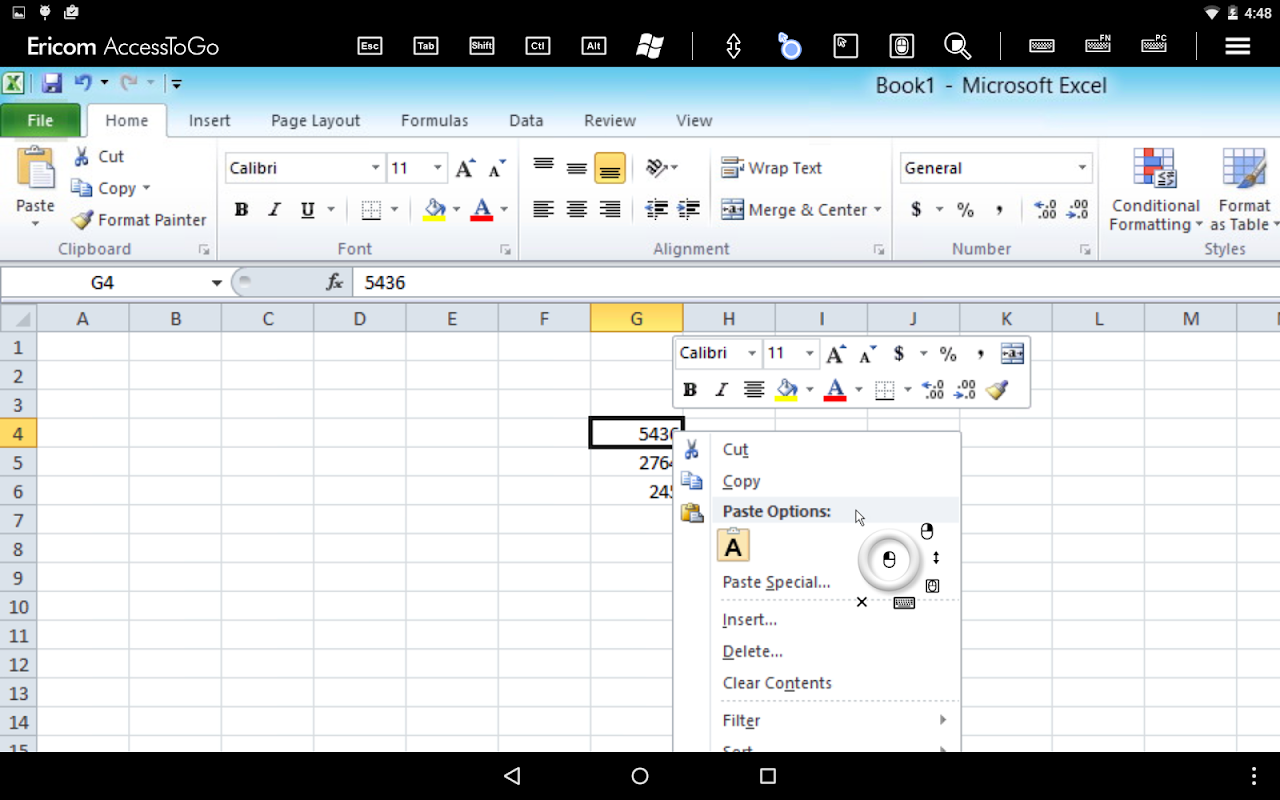Apply accounting dollar format in ribbon
Viewport: 1280px width, 800px height.
point(916,210)
